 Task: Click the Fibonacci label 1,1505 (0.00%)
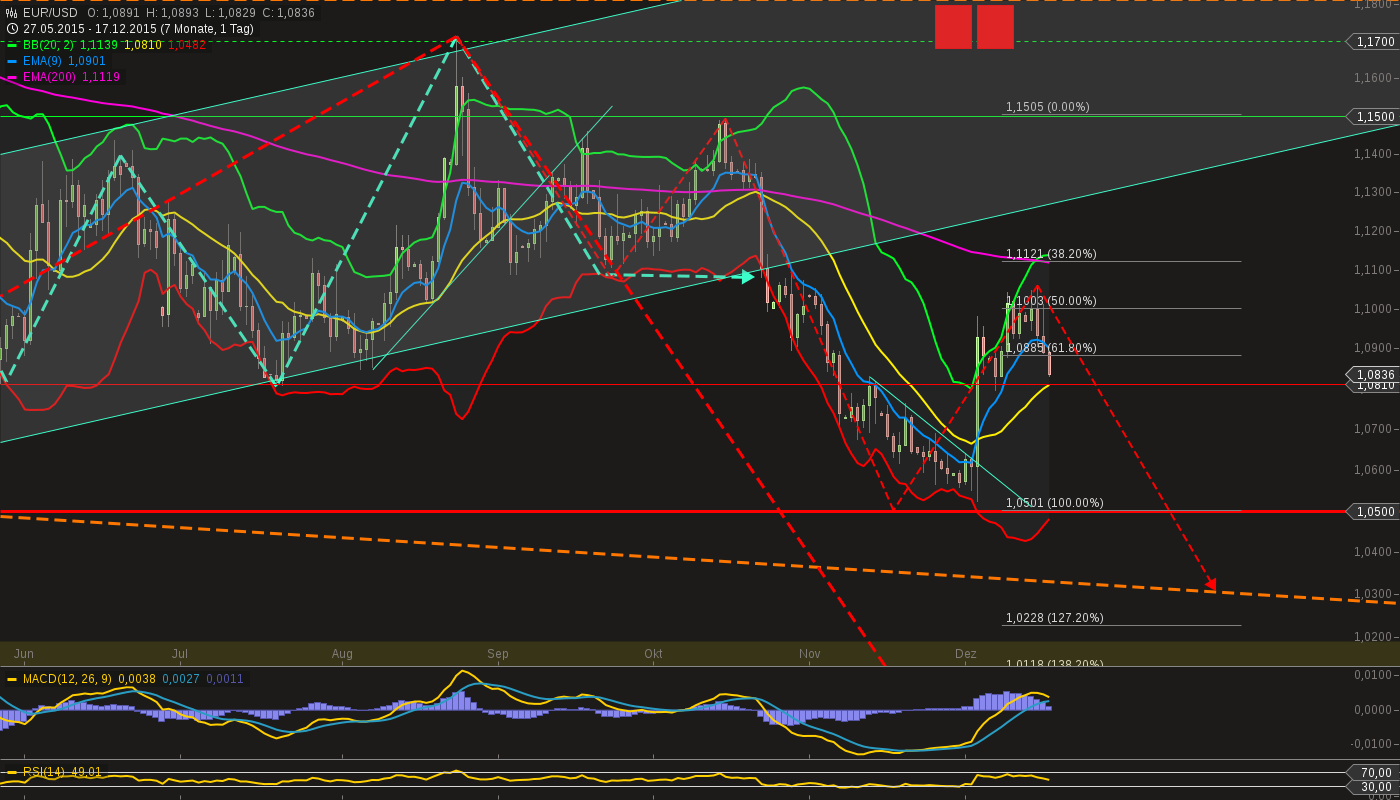[x=1048, y=107]
